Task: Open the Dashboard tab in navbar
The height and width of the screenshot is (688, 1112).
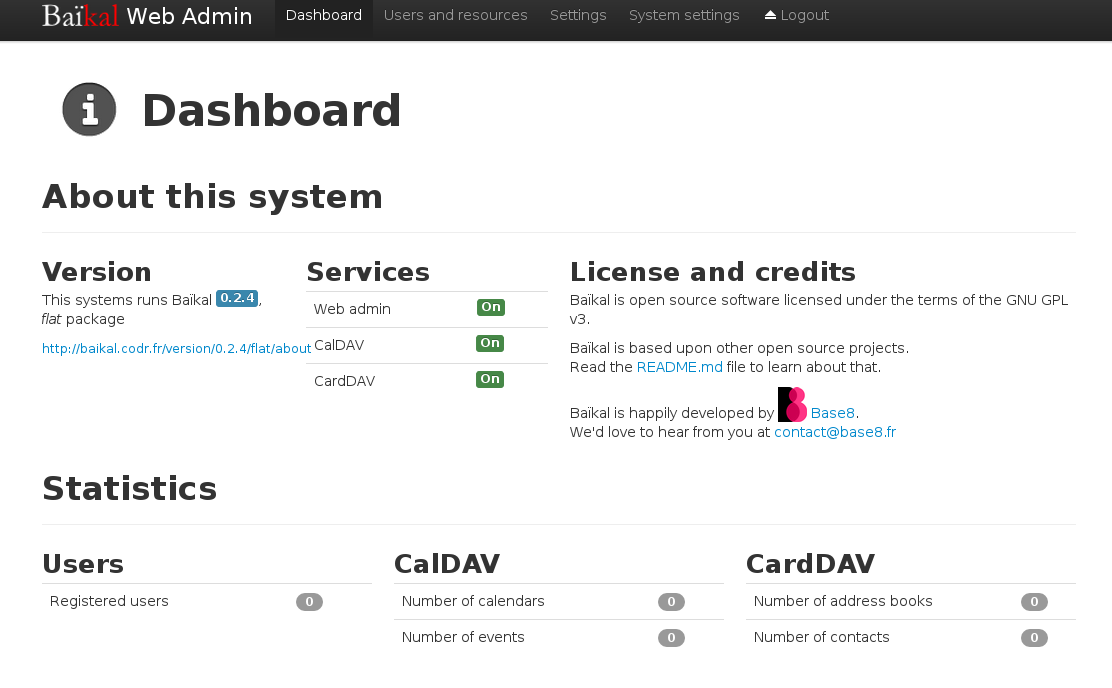Action: (323, 15)
